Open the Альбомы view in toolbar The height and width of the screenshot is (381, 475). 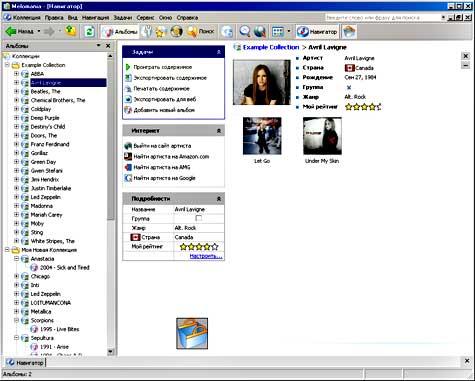coord(120,32)
